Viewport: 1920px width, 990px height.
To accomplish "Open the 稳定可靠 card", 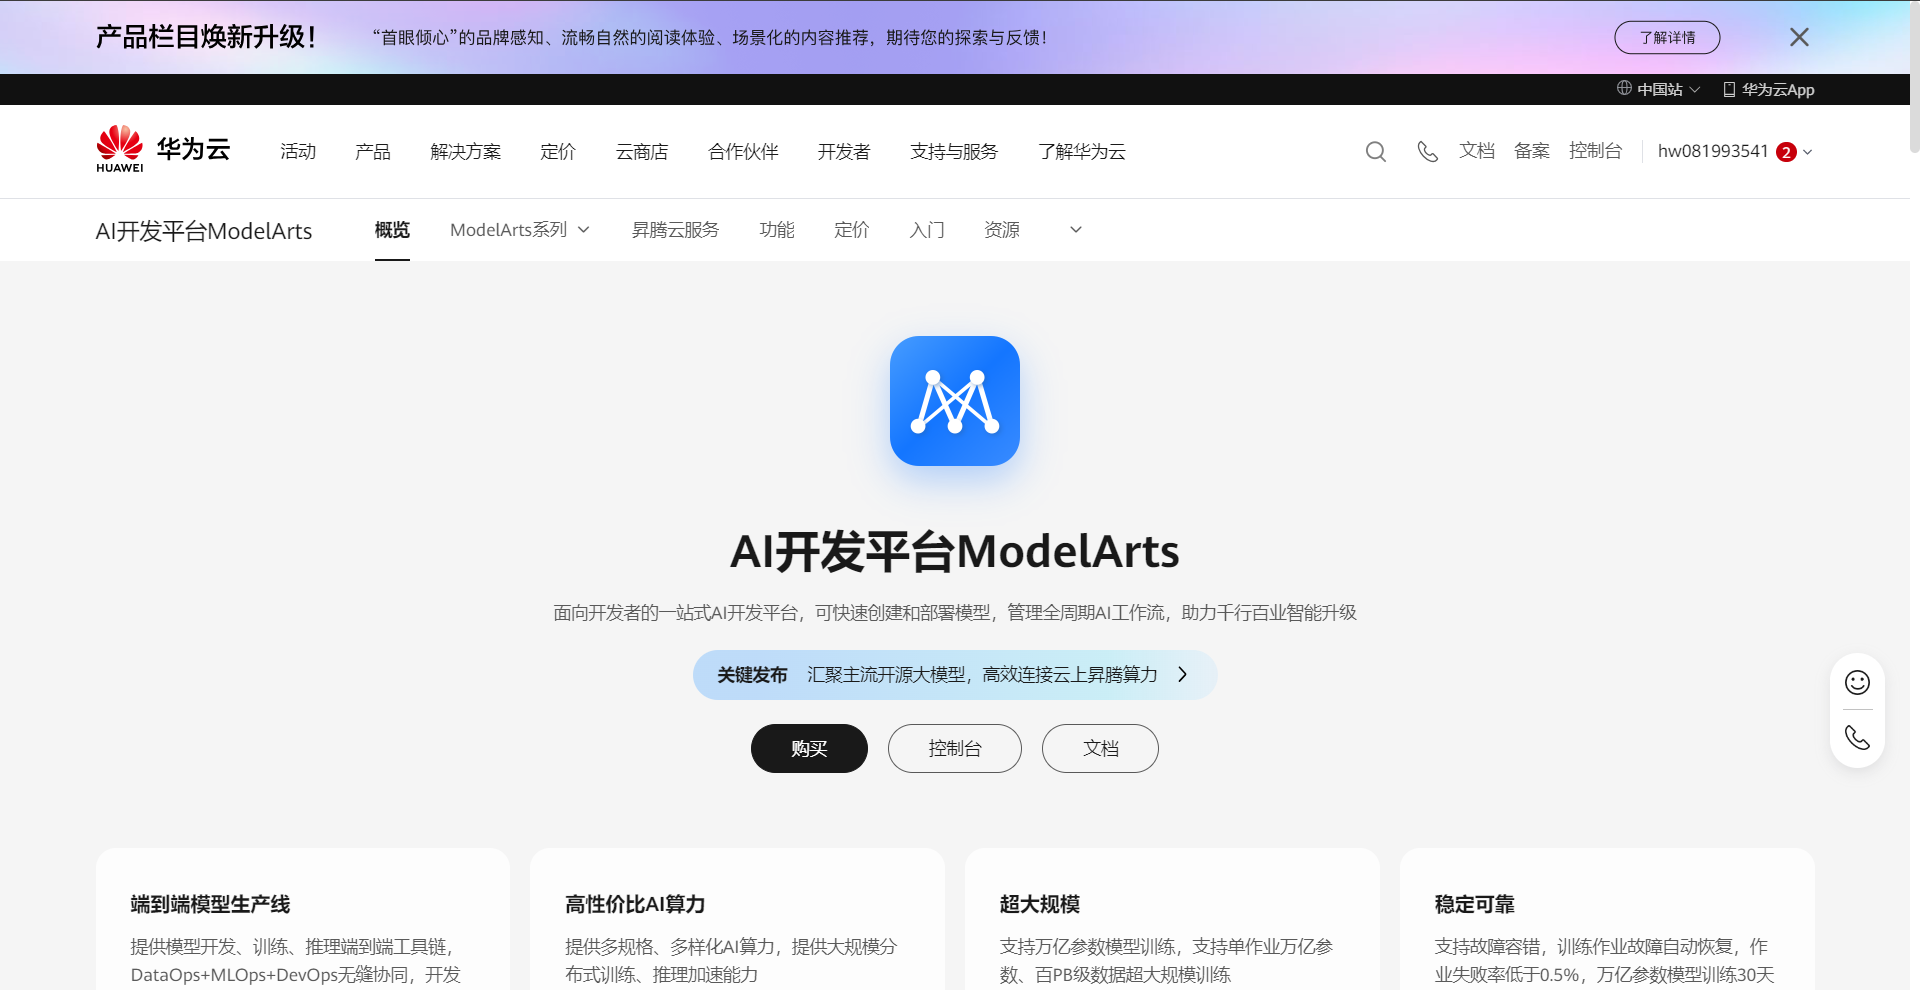I will coord(1607,919).
